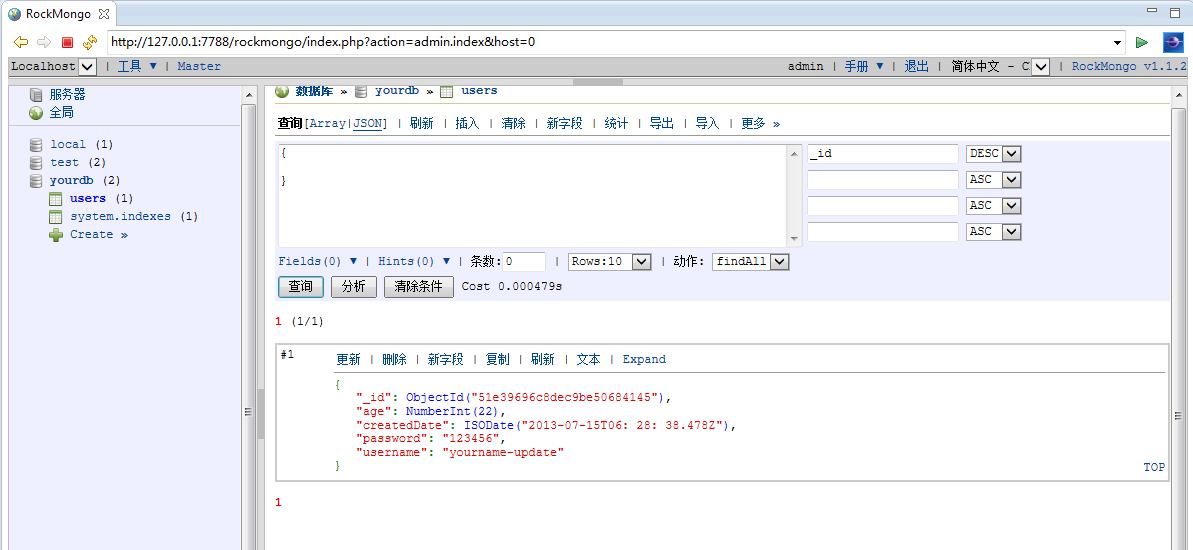The height and width of the screenshot is (550, 1193).
Task: Click the table icon in the breadcrumb
Action: click(x=447, y=91)
